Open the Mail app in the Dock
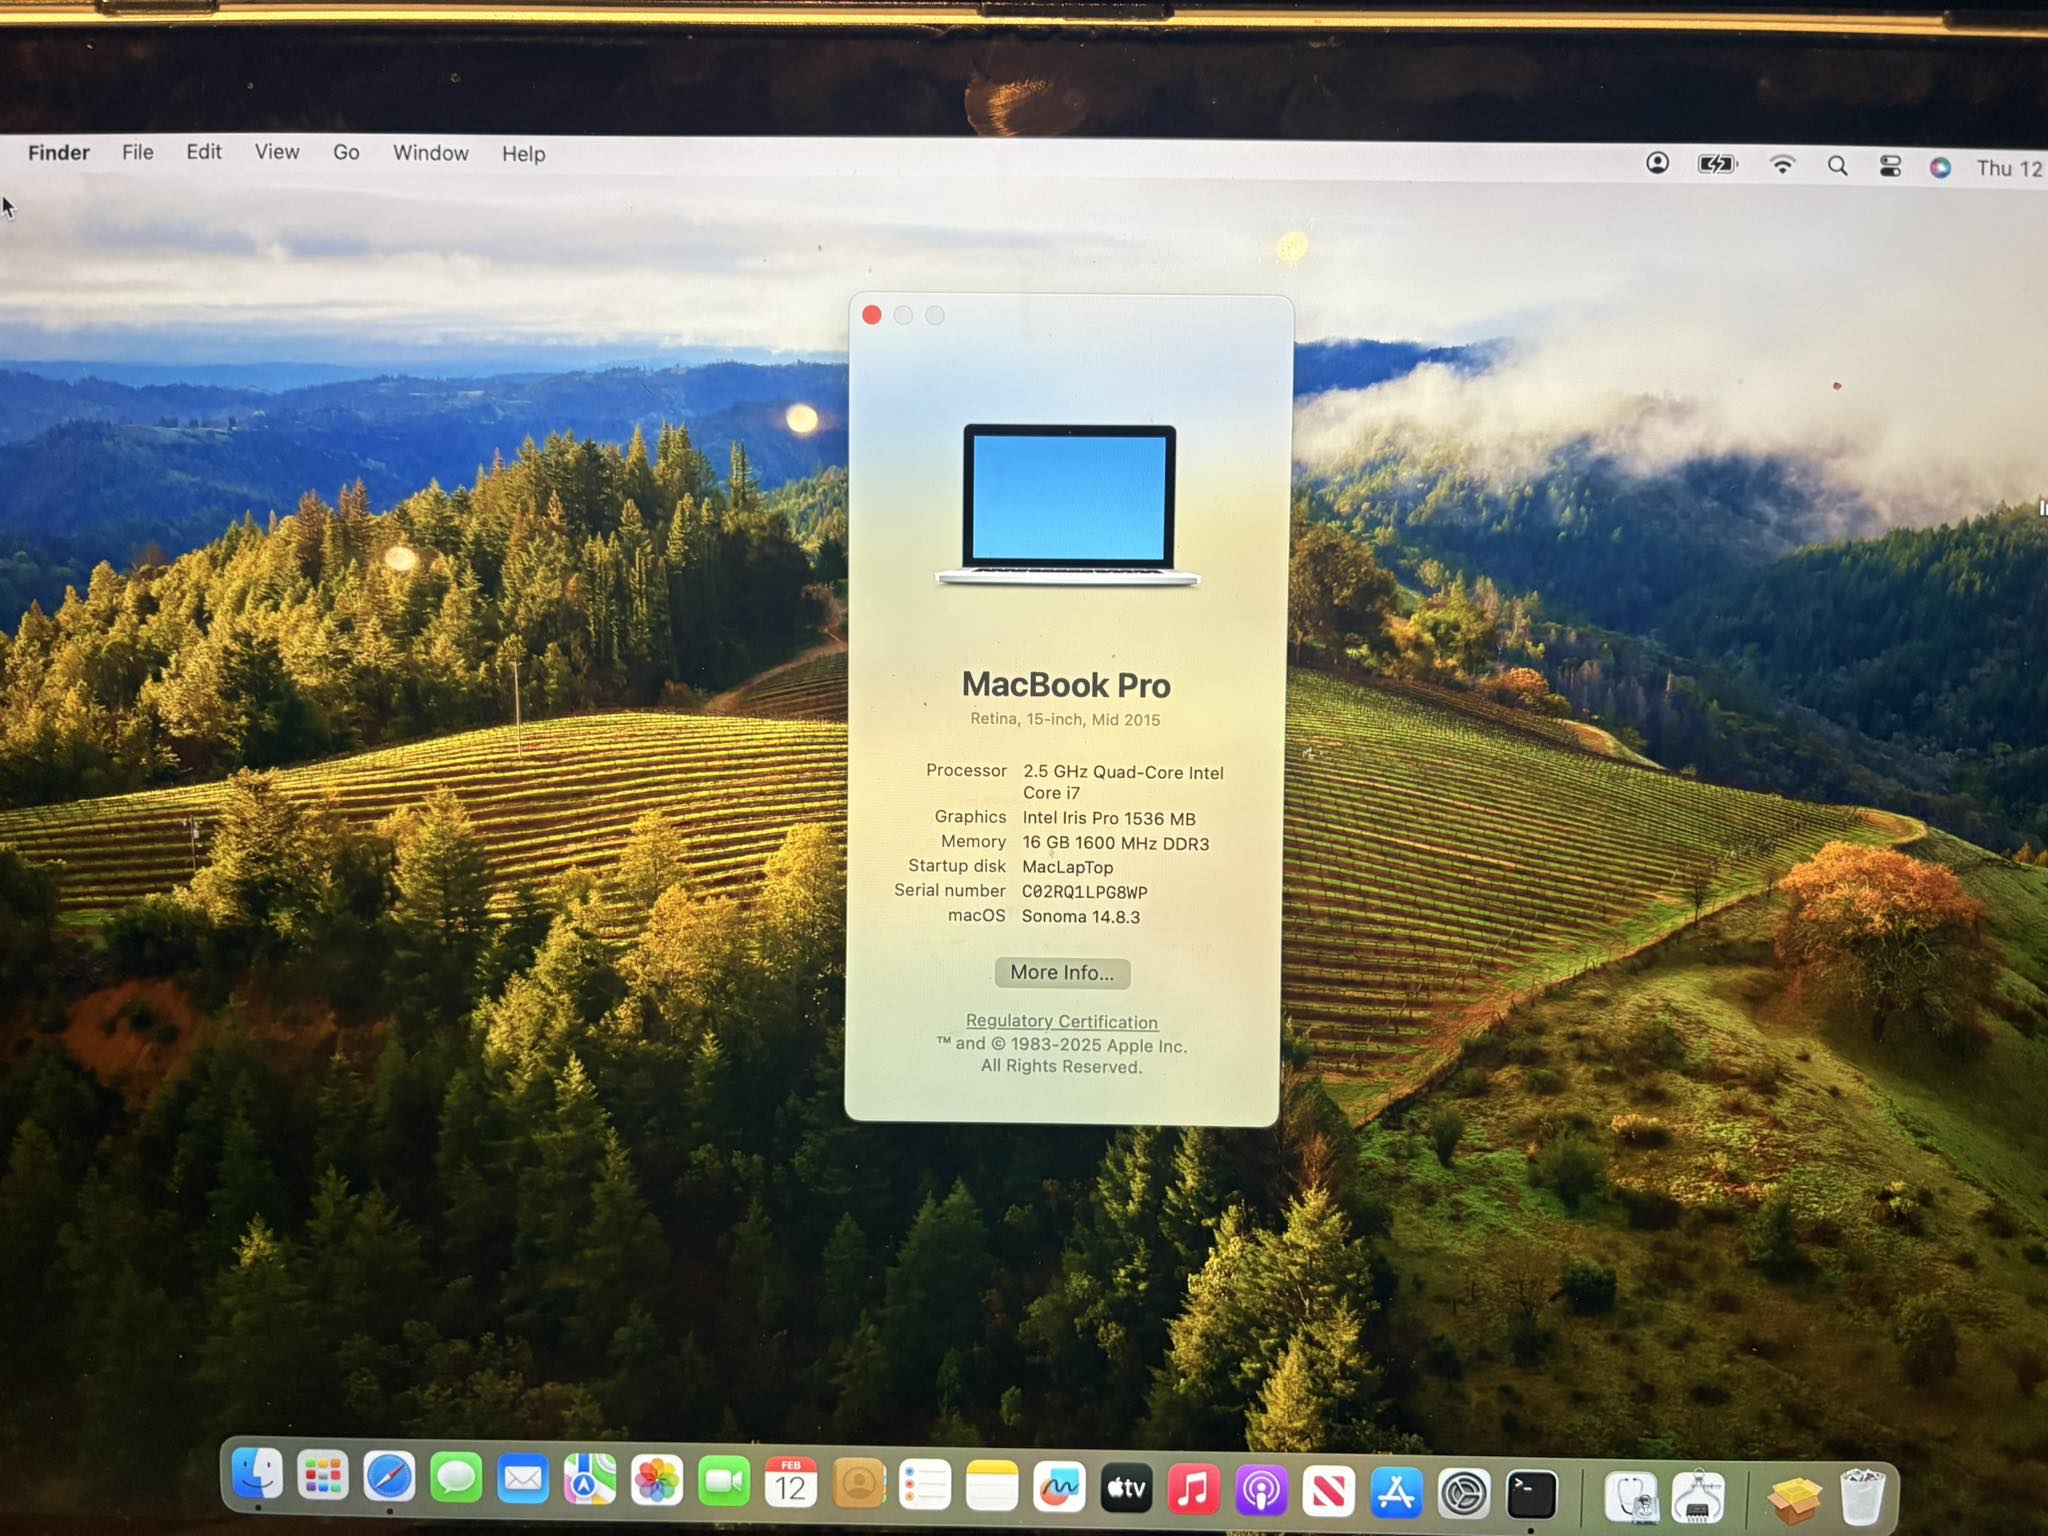This screenshot has width=2048, height=1536. [x=523, y=1479]
